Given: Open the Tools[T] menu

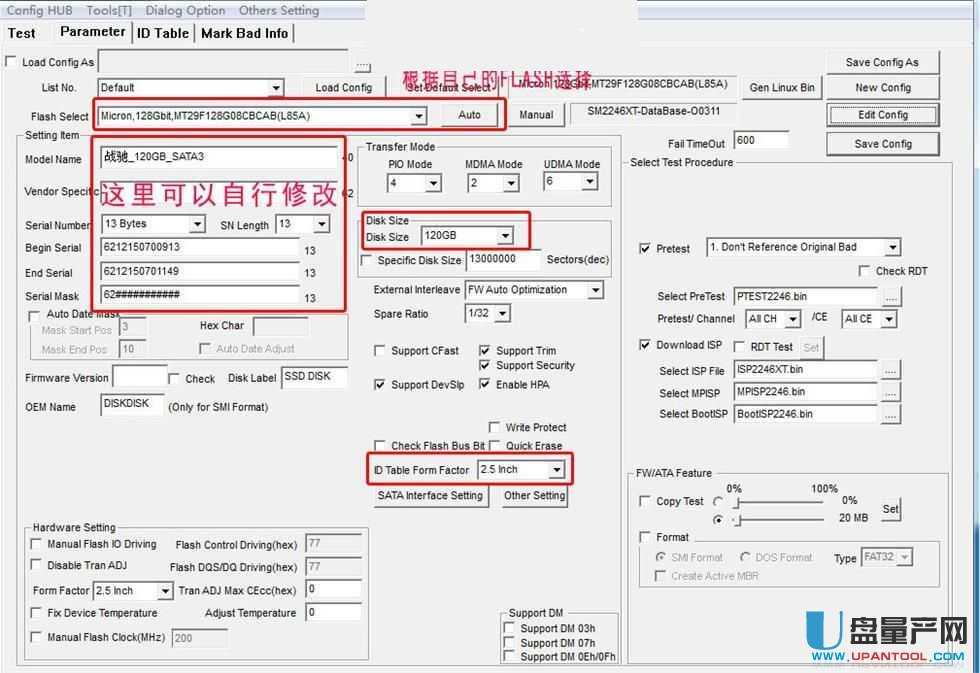Looking at the screenshot, I should click(109, 11).
